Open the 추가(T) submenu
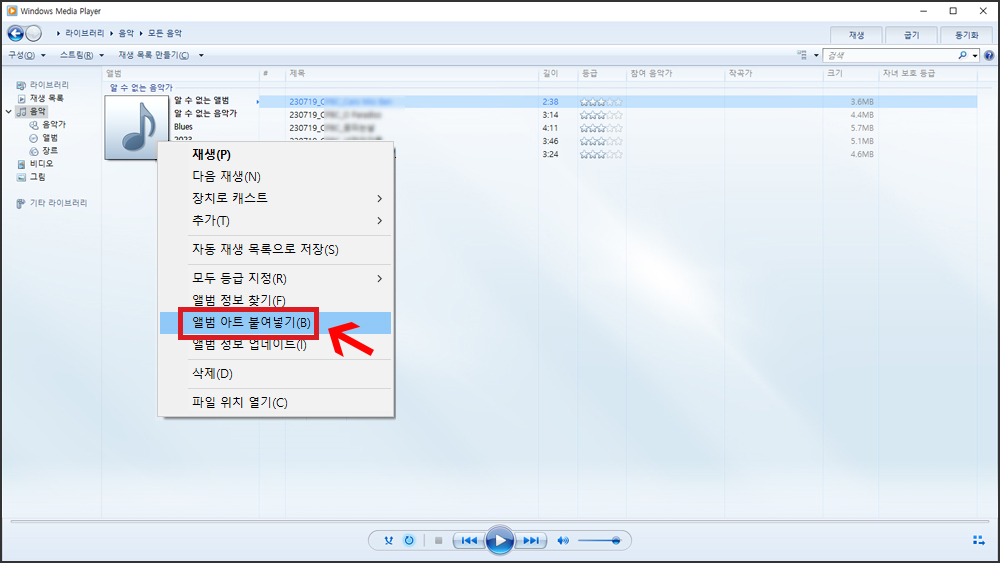Viewport: 1000px width, 563px height. [276, 221]
